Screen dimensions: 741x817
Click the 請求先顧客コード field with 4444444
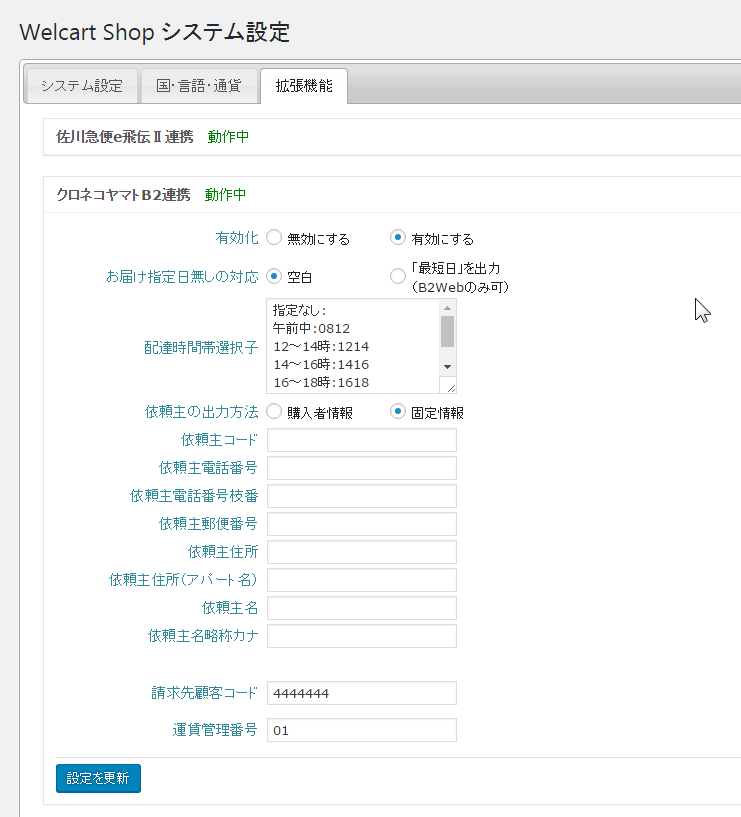362,693
